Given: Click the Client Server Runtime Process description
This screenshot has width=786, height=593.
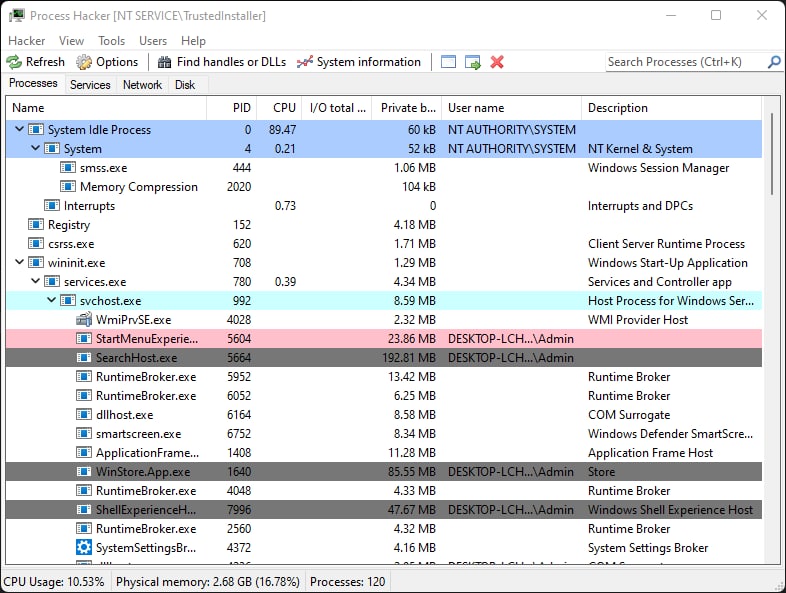Looking at the screenshot, I should pos(666,244).
